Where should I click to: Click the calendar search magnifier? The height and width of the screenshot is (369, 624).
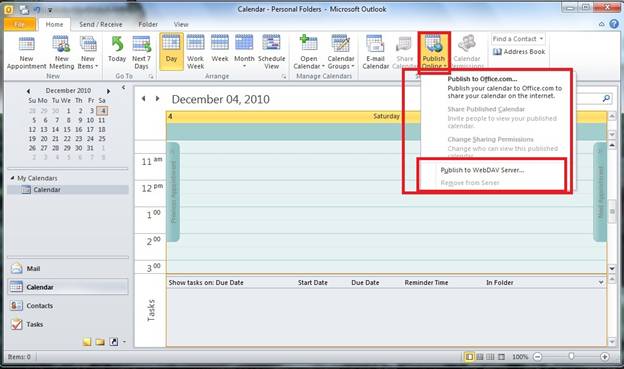606,98
